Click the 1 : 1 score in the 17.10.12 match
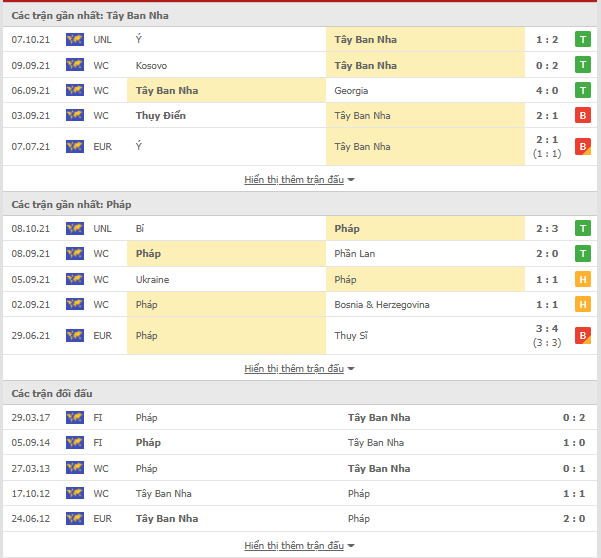The height and width of the screenshot is (558, 601). 574,494
